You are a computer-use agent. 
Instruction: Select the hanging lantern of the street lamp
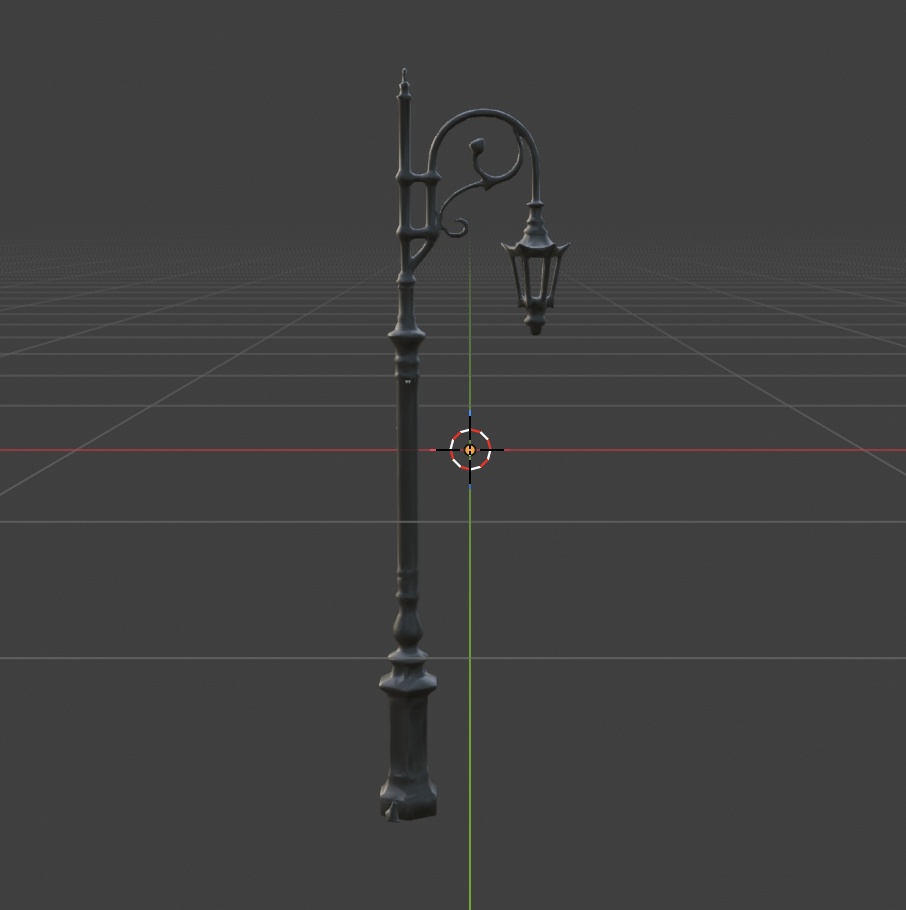[x=535, y=268]
